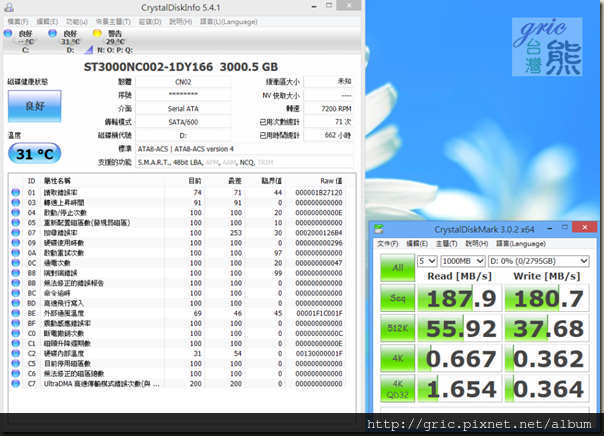Viewport: 604px width, 436px height.
Task: Click raw value 00001F1C001F
Action: point(319,313)
